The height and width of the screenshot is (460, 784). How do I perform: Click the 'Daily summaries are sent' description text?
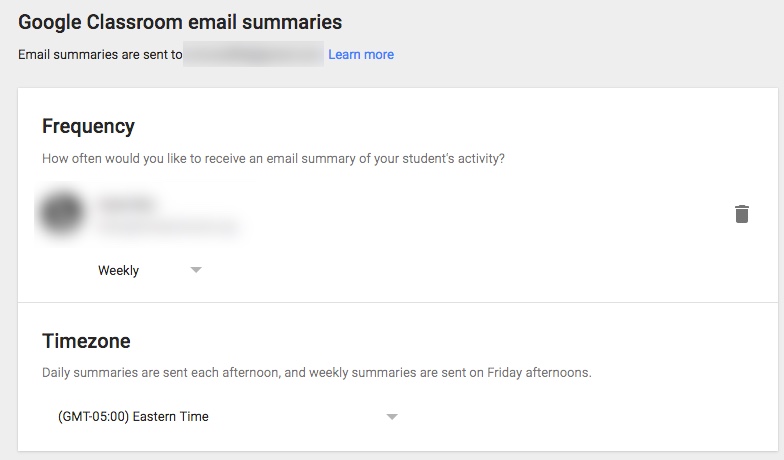[316, 372]
